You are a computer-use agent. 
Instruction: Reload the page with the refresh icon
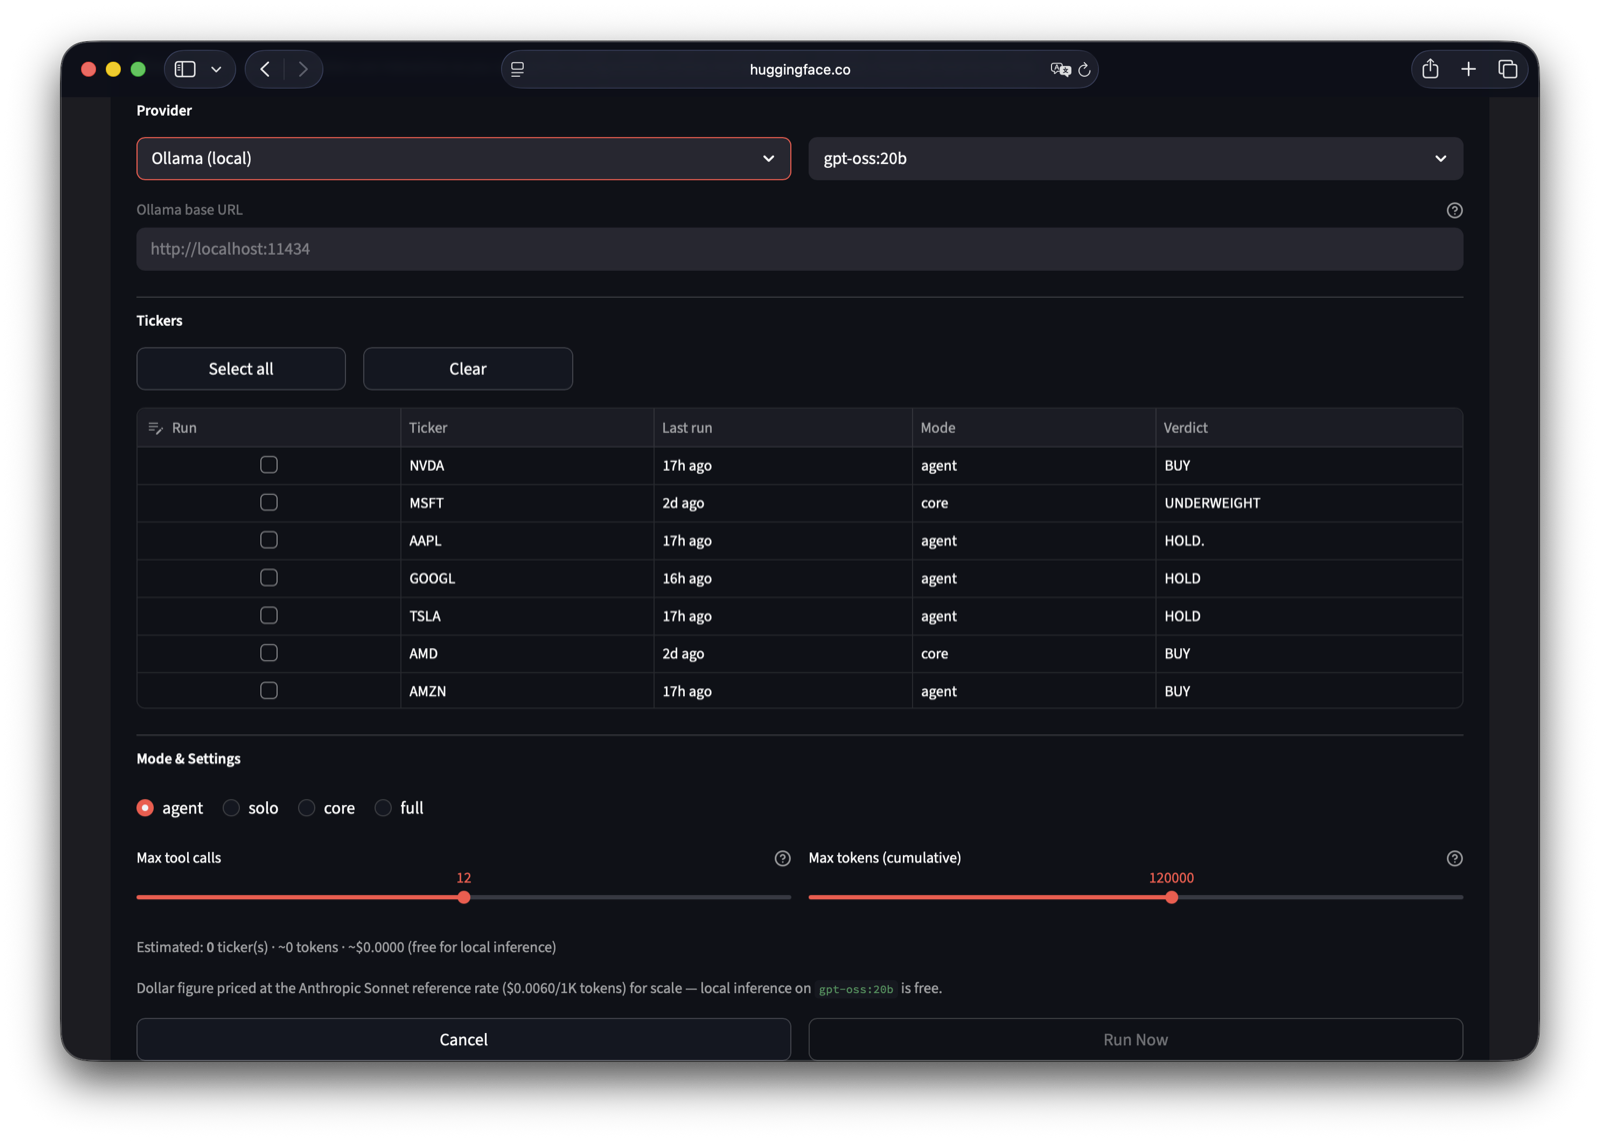click(1084, 69)
